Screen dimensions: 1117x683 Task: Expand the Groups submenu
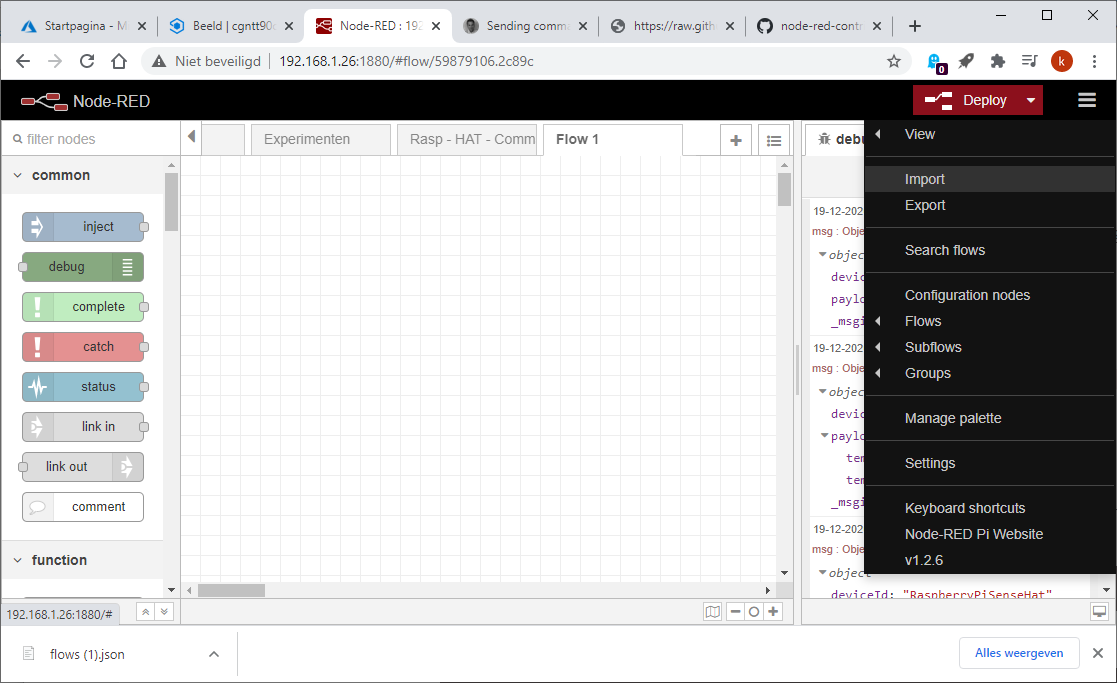(990, 373)
